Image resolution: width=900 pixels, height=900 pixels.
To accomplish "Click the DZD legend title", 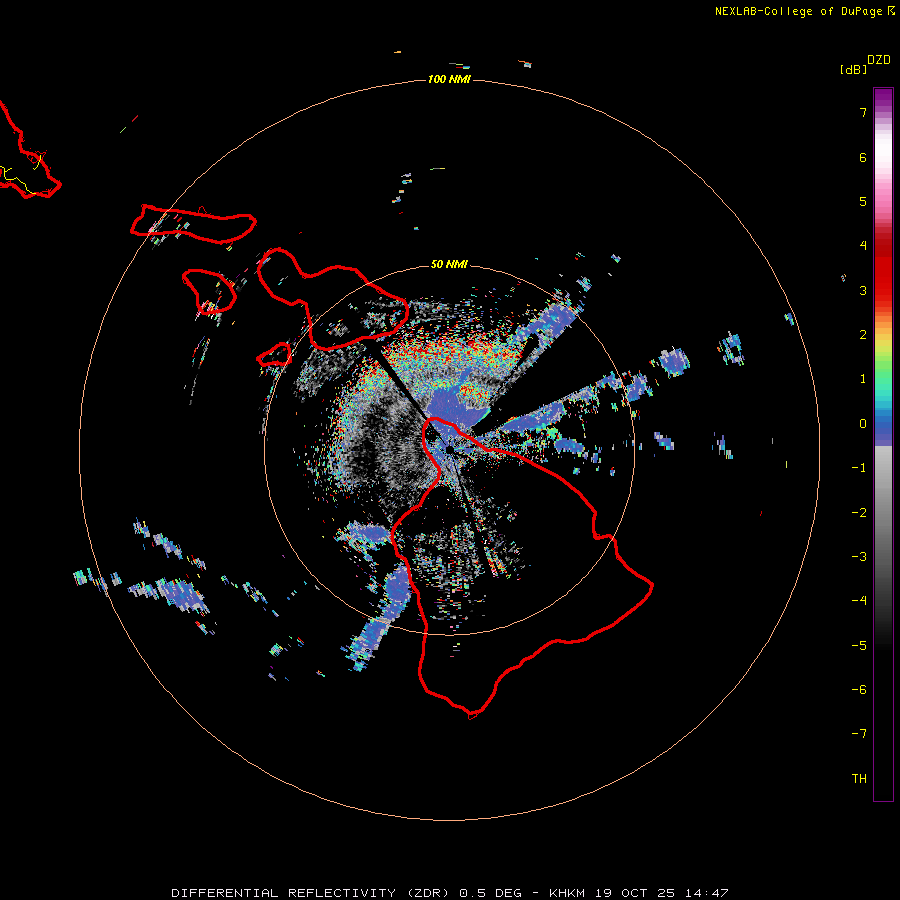I will point(879,60).
